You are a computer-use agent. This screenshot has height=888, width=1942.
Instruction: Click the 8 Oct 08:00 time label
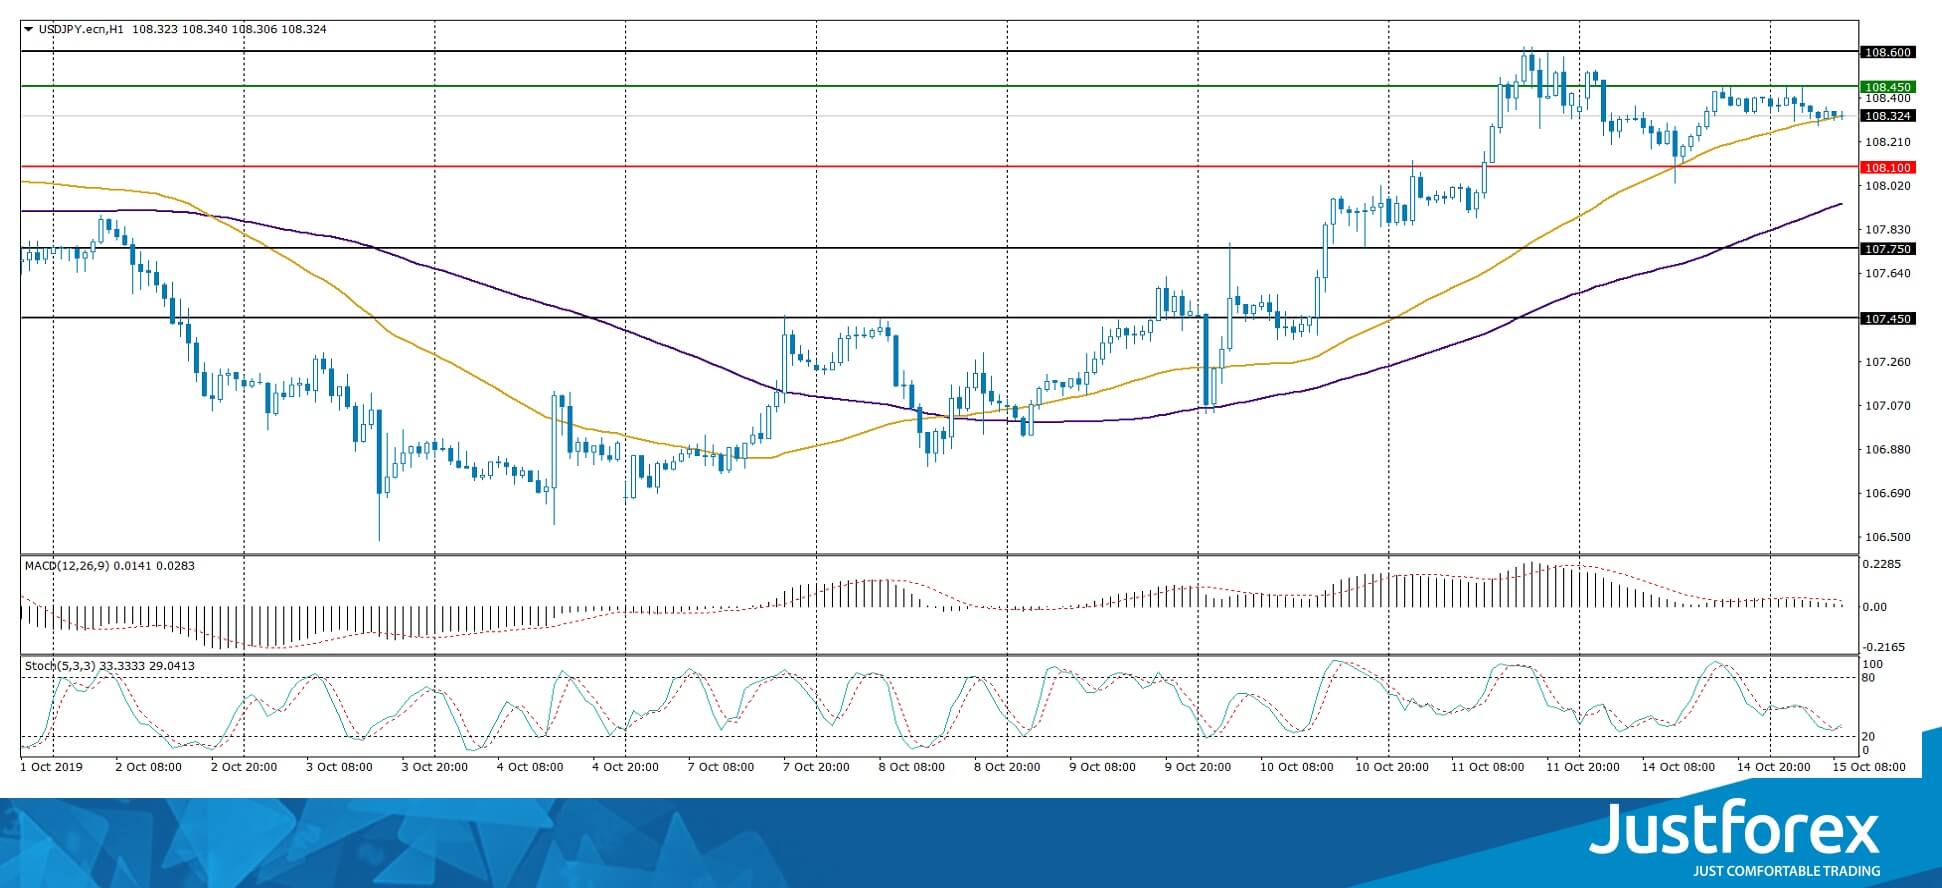tap(911, 768)
